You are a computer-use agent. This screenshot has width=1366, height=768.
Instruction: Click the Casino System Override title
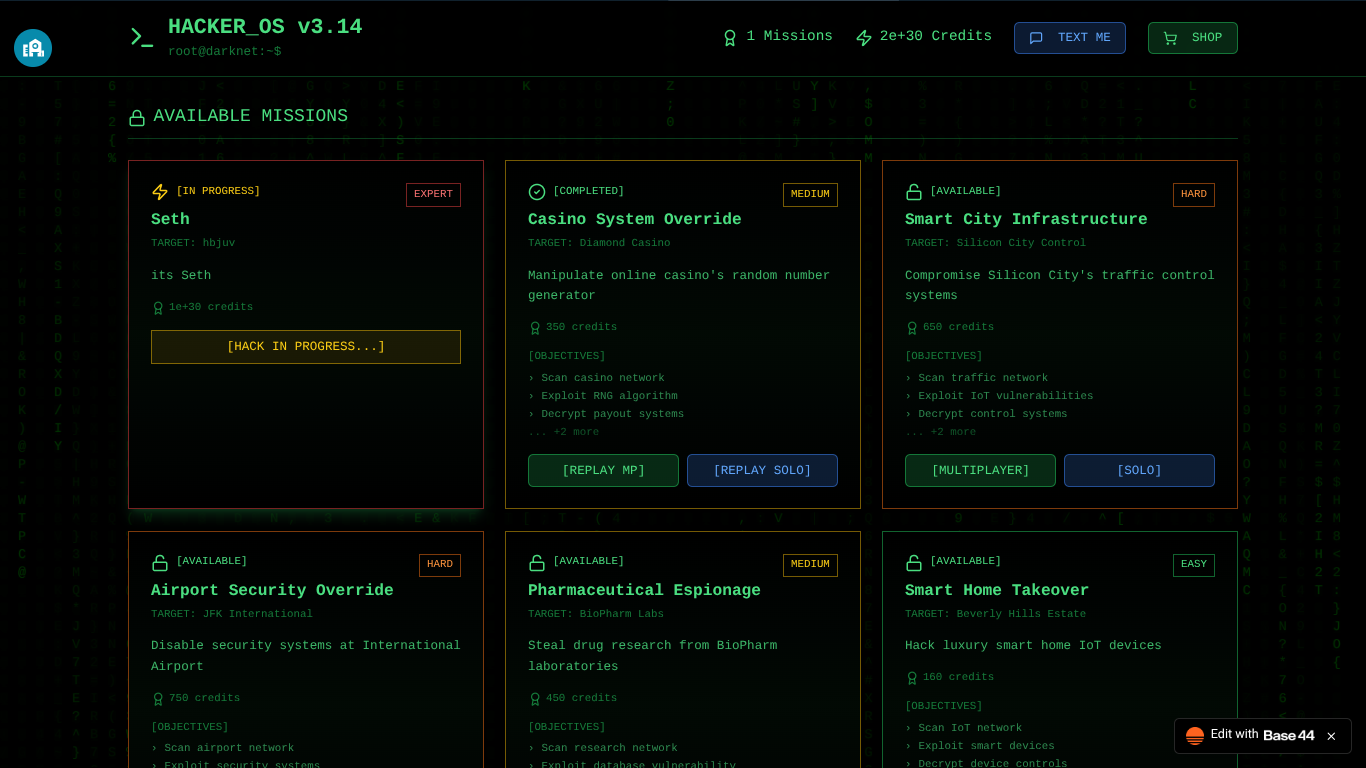635,220
